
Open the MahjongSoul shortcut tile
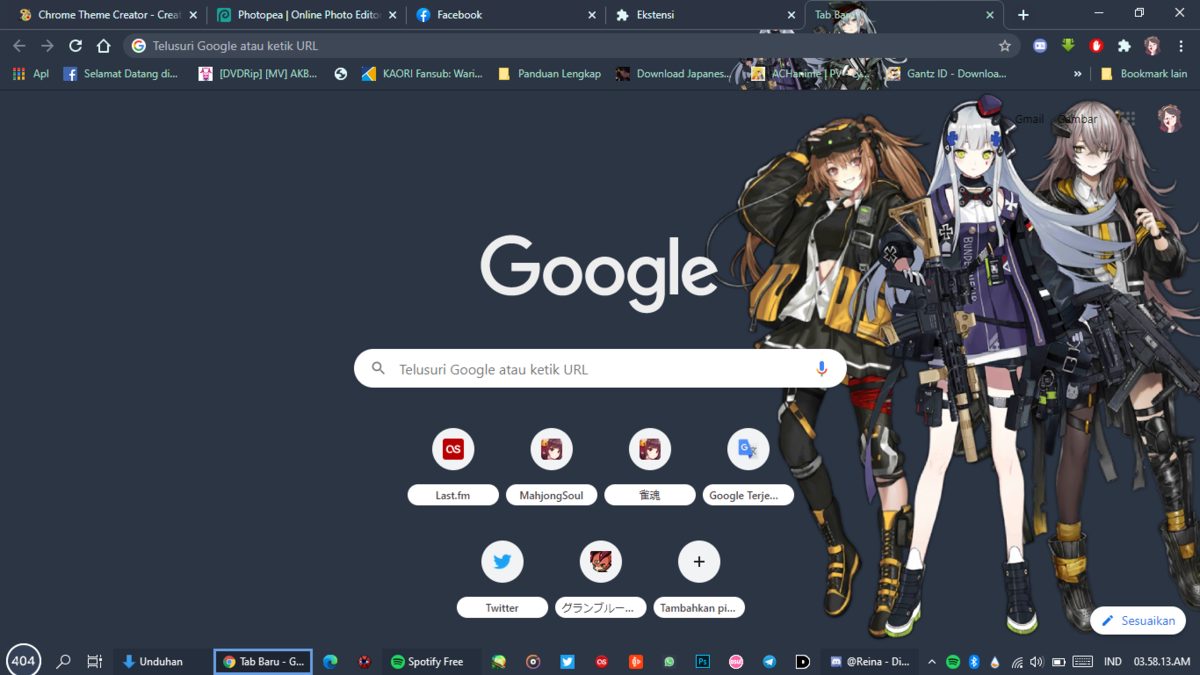coord(551,449)
